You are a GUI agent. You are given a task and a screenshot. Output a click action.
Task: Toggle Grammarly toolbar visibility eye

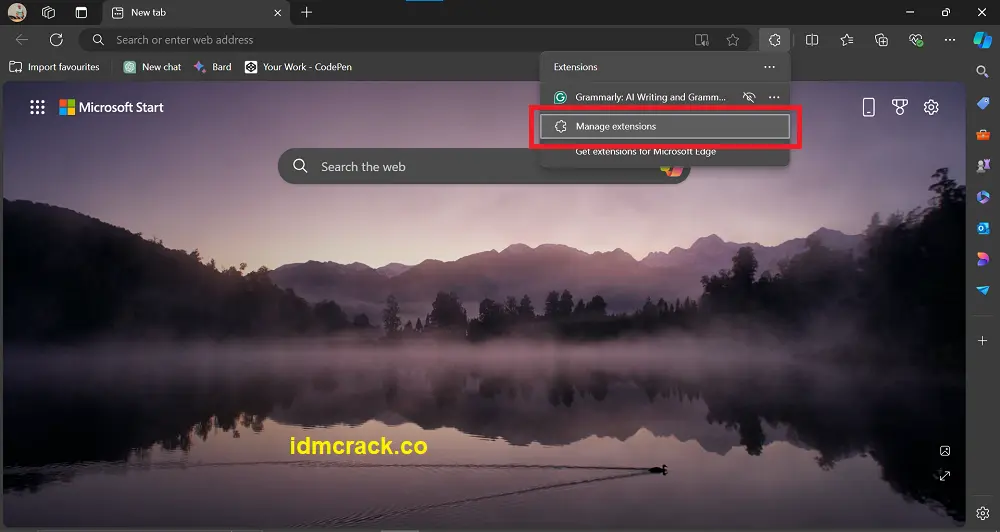[x=749, y=97]
